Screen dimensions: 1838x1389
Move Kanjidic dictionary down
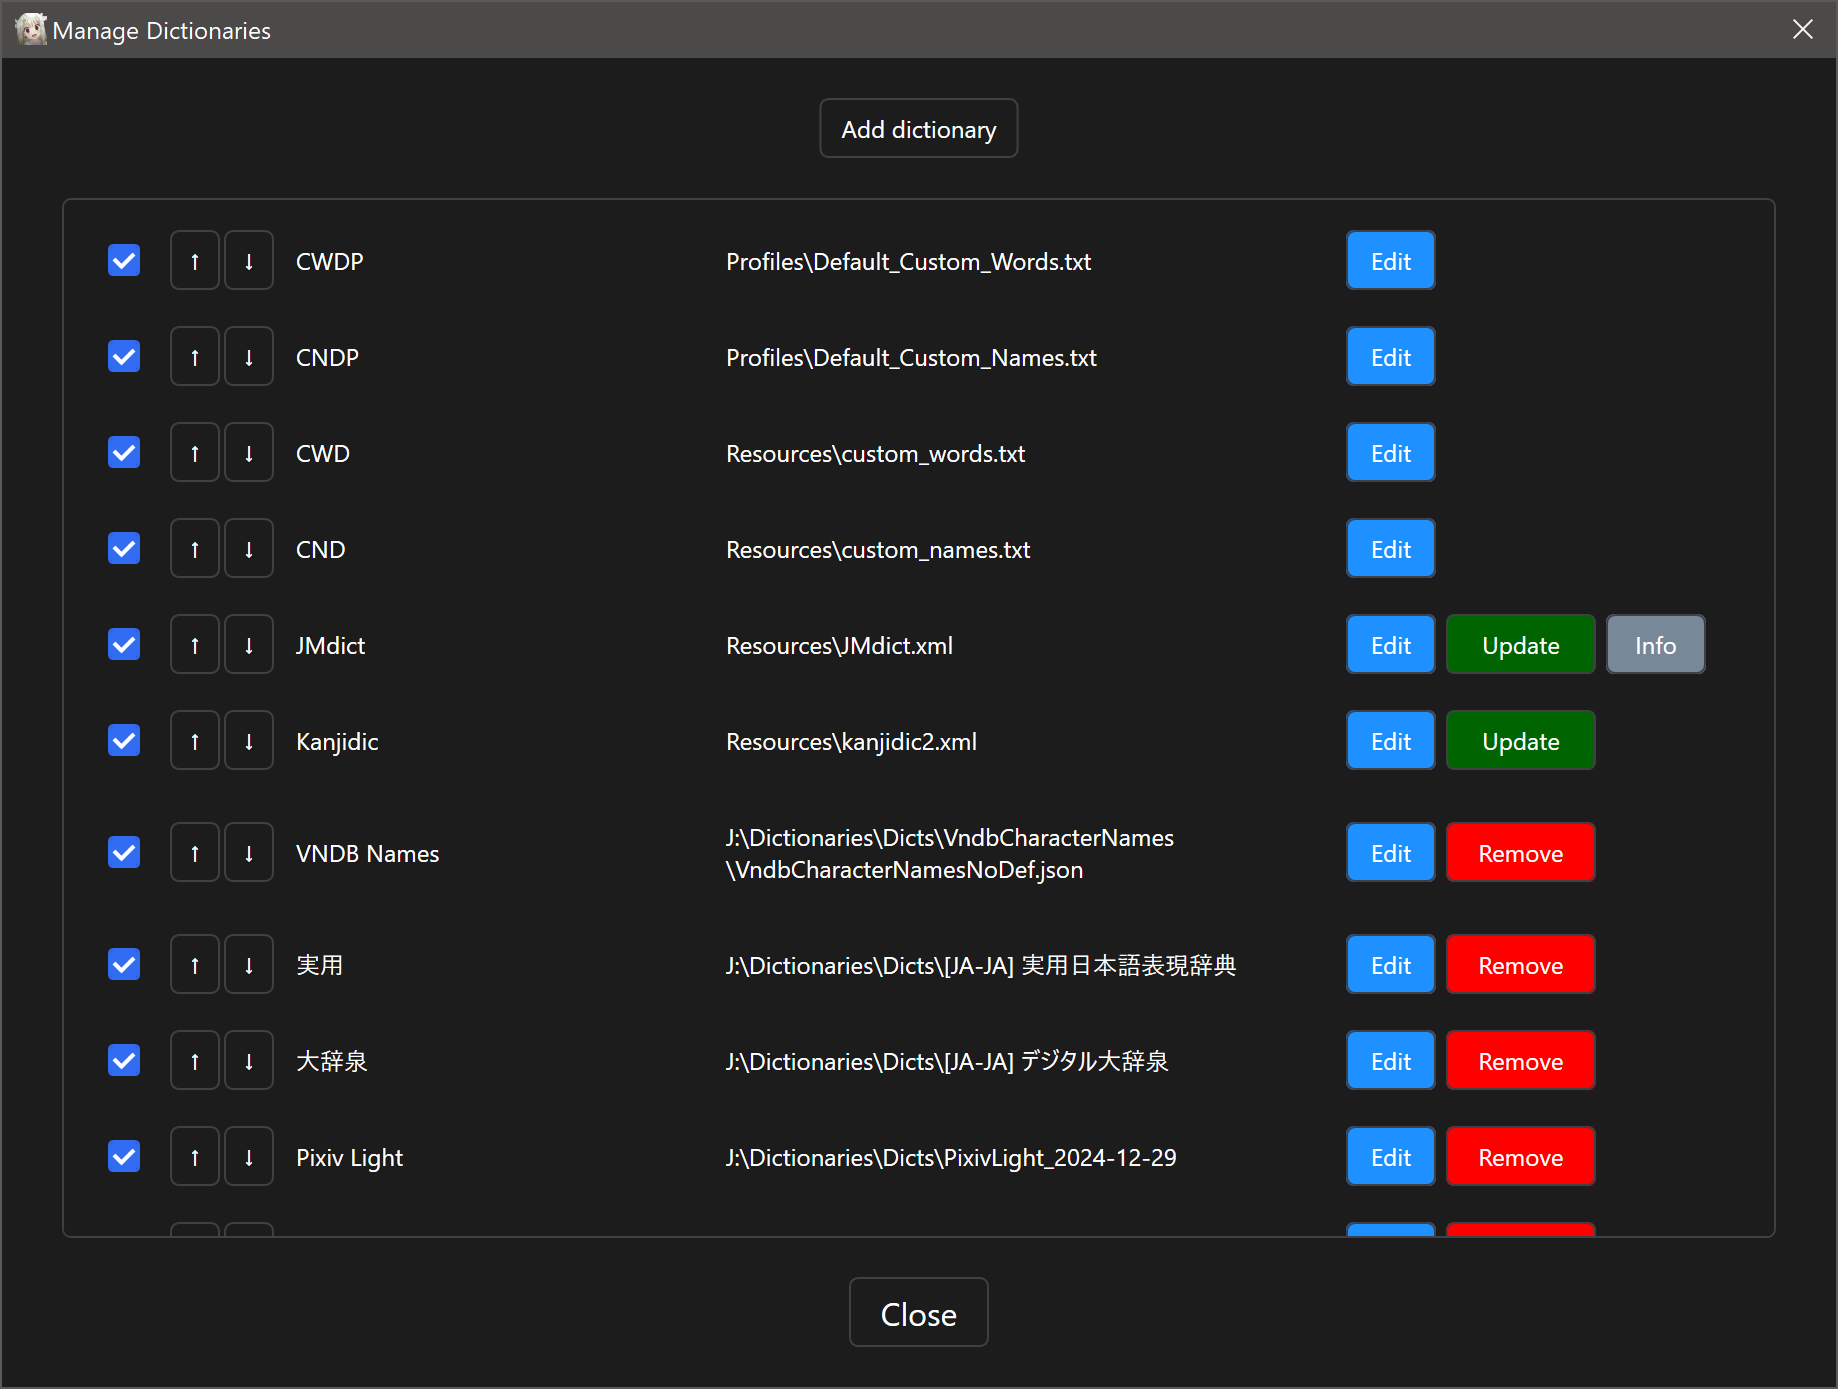[249, 741]
